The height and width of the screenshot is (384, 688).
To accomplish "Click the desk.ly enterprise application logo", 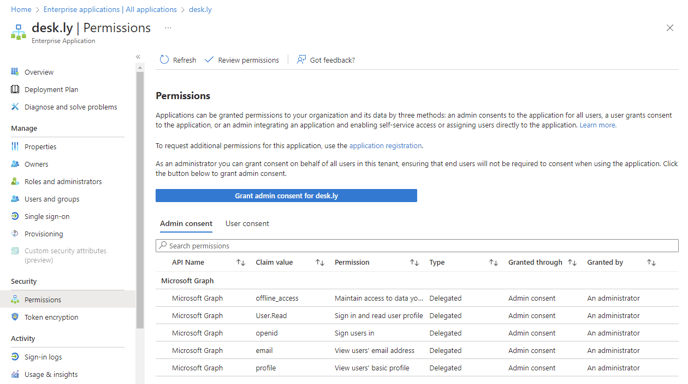I will [18, 32].
